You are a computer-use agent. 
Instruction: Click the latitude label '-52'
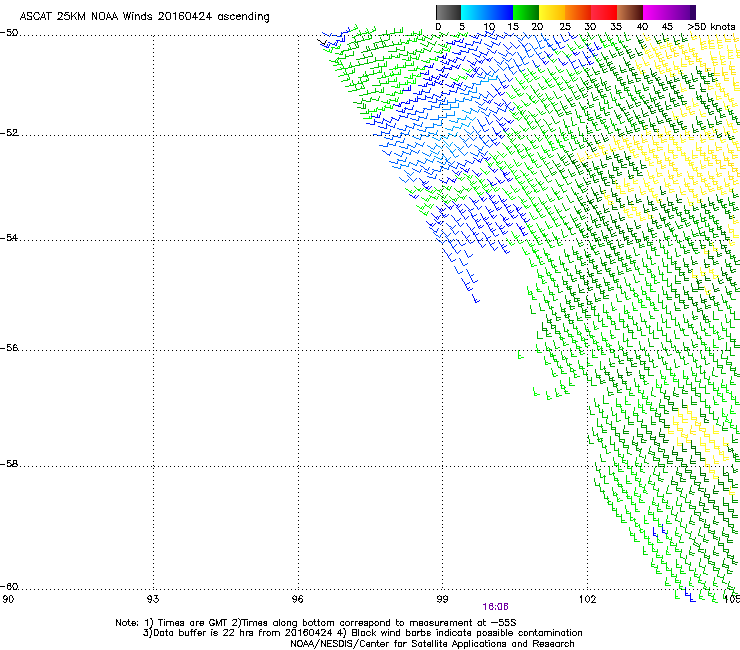[9, 133]
